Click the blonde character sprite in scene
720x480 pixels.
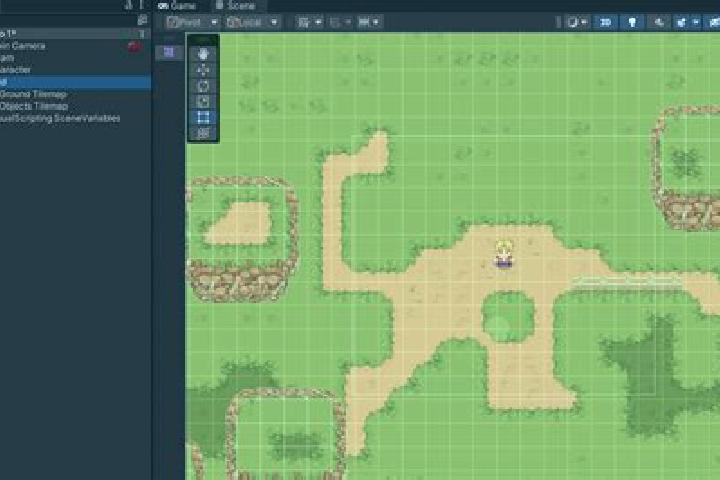[x=503, y=253]
